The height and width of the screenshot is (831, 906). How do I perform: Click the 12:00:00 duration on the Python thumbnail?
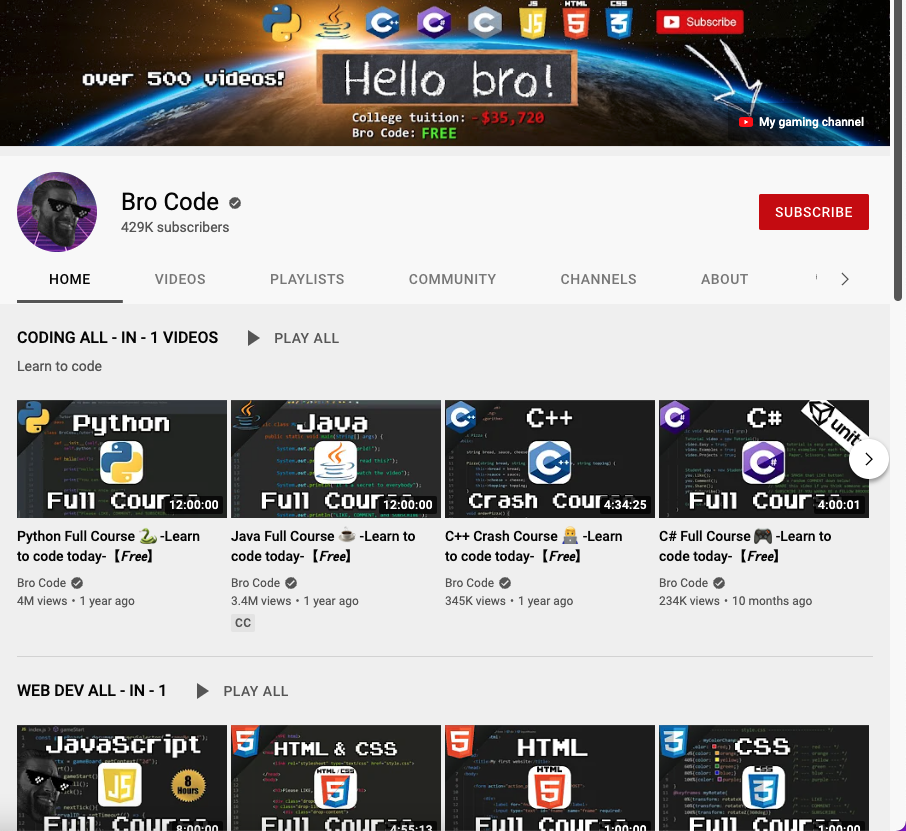(x=194, y=504)
